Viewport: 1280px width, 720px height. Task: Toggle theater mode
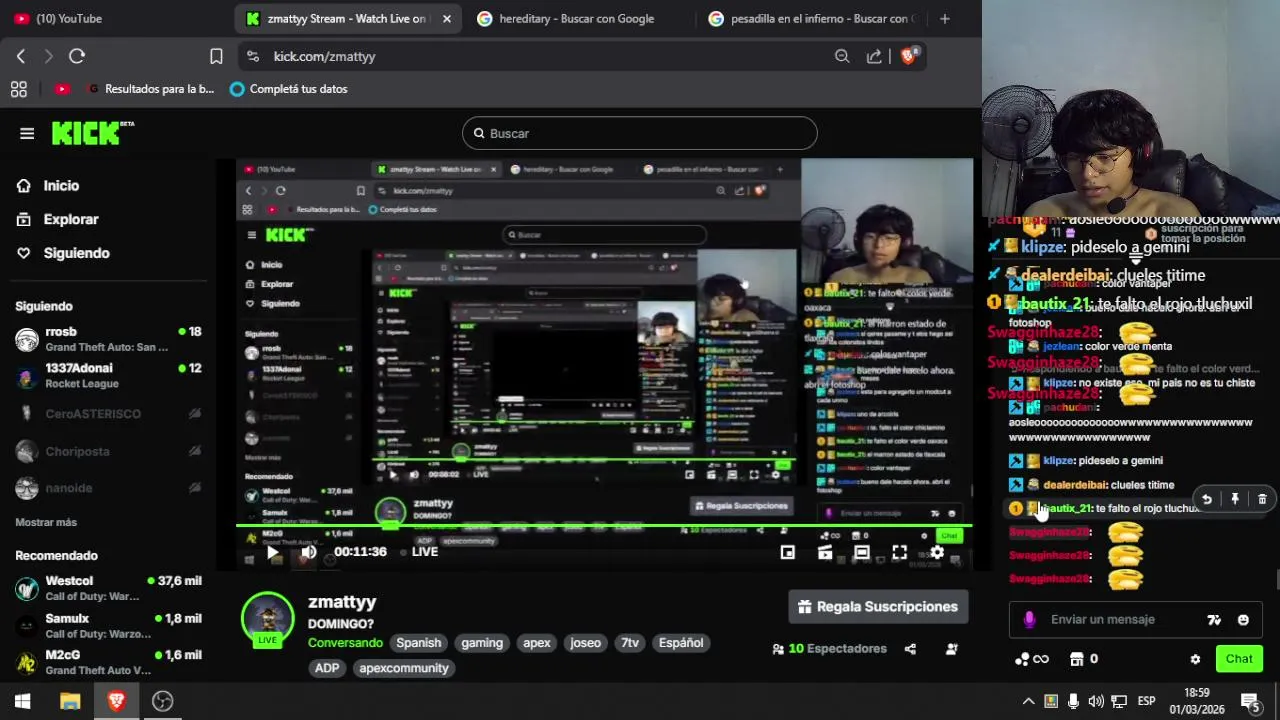862,552
